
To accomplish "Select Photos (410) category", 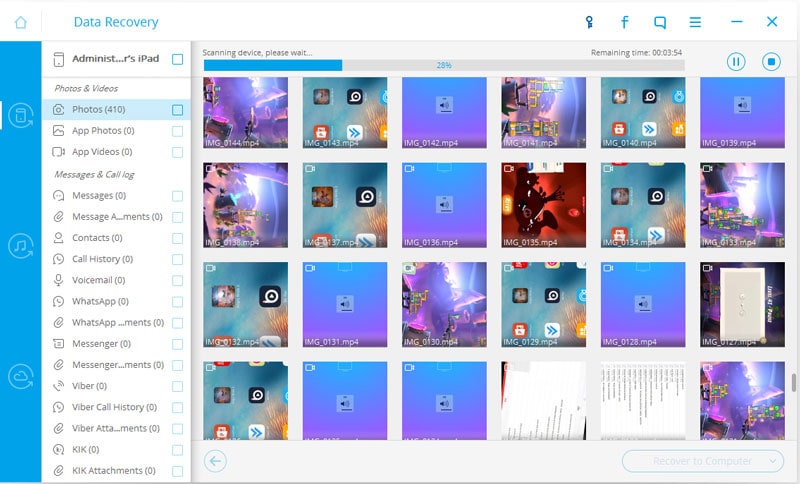I will (x=116, y=110).
